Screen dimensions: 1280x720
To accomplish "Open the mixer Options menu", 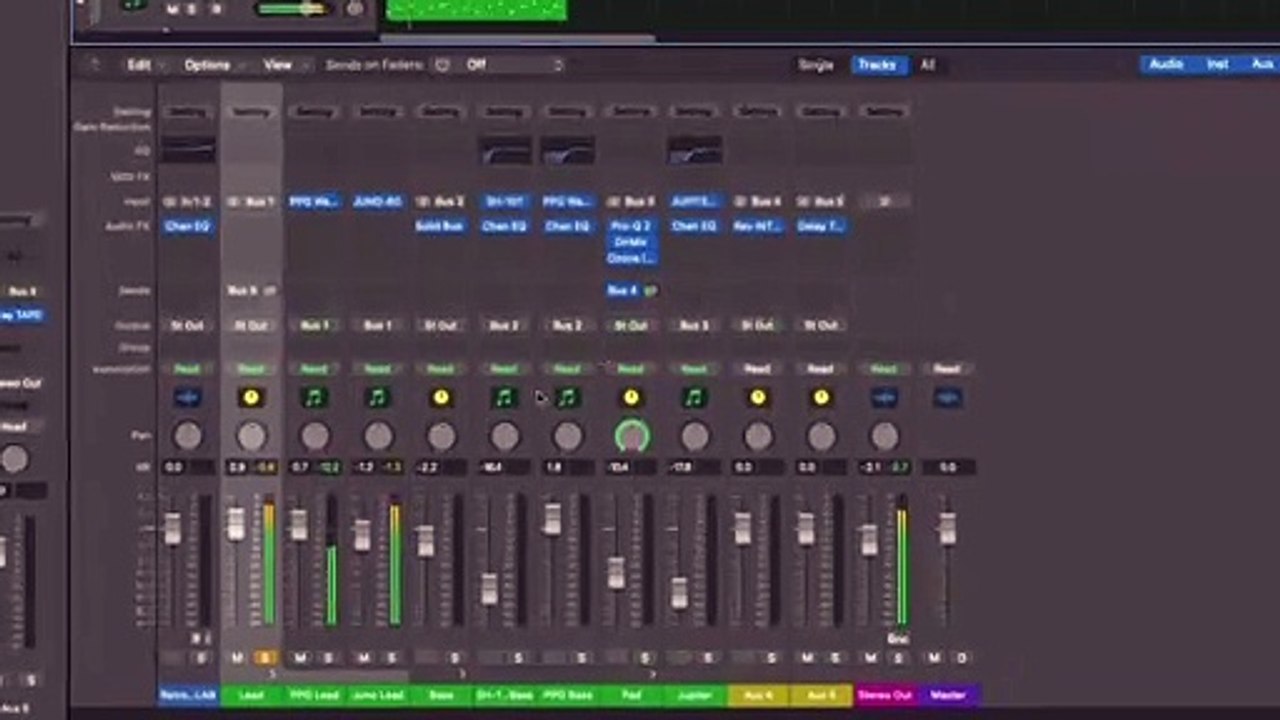I will pyautogui.click(x=207, y=65).
